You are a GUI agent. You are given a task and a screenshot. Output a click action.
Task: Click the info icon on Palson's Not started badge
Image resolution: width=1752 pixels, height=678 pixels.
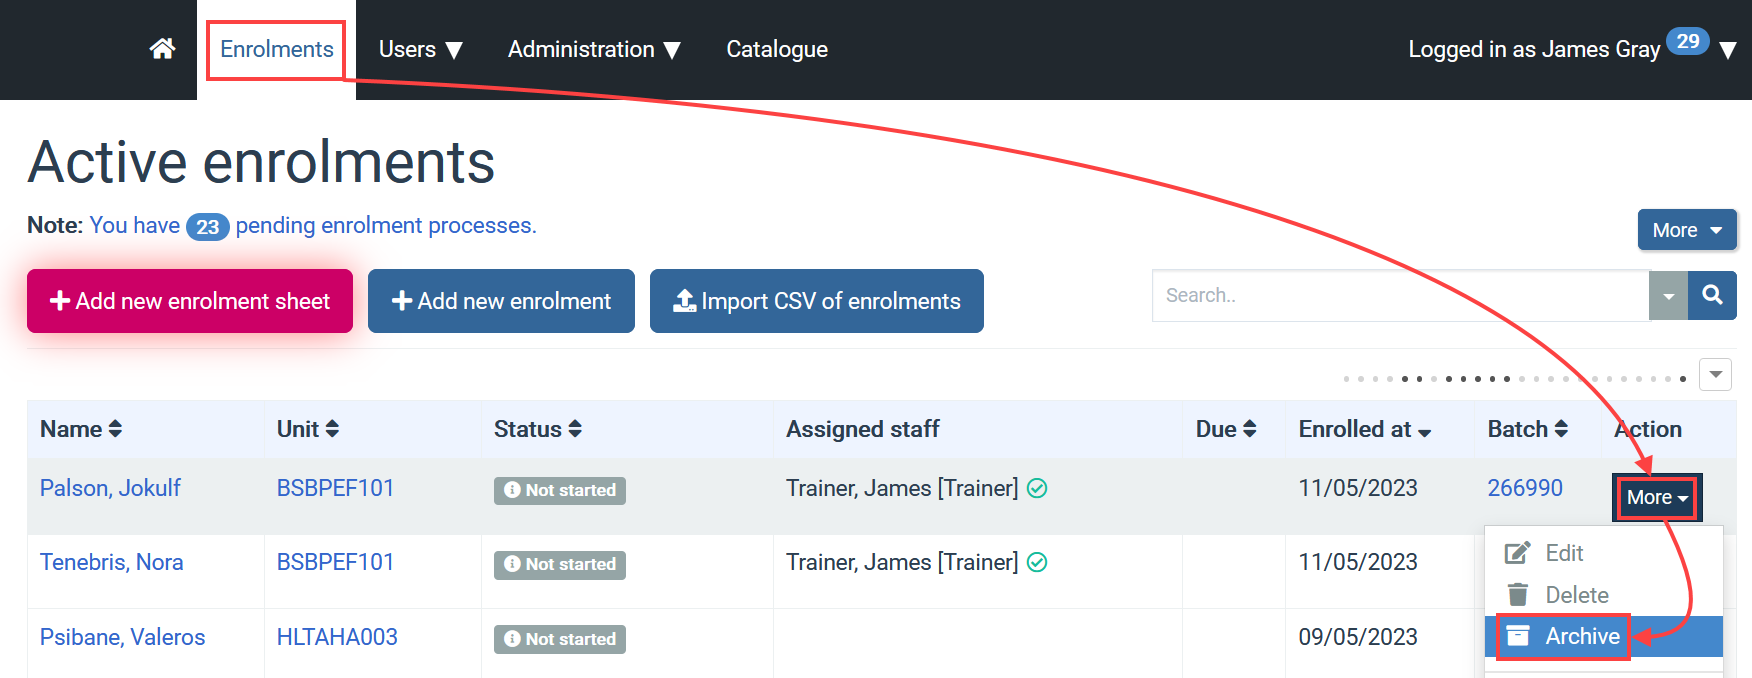(x=513, y=490)
